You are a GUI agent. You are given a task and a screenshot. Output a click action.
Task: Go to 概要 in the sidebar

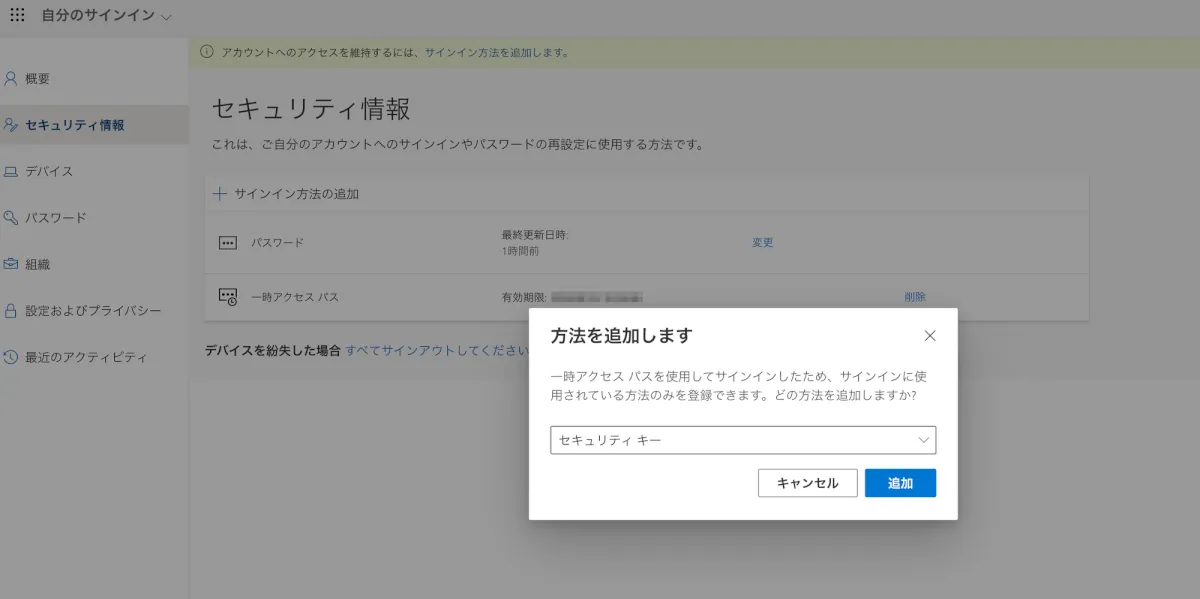pos(37,79)
